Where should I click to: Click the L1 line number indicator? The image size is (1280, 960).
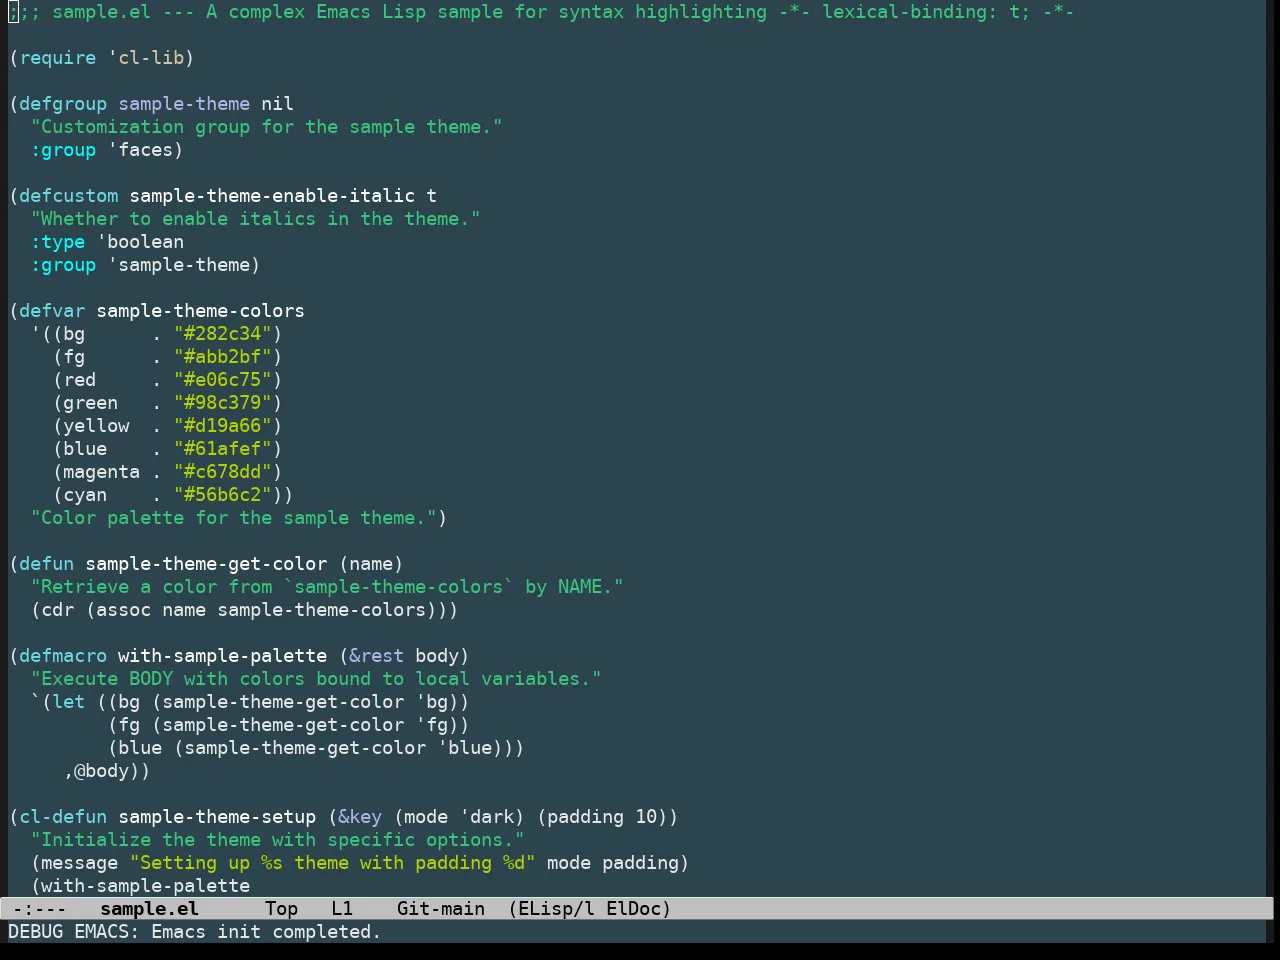pos(342,908)
